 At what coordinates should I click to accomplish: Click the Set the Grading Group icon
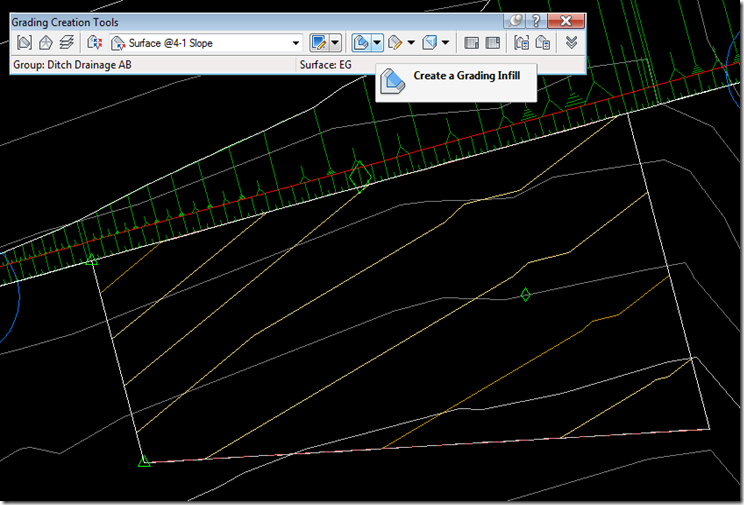click(x=26, y=43)
